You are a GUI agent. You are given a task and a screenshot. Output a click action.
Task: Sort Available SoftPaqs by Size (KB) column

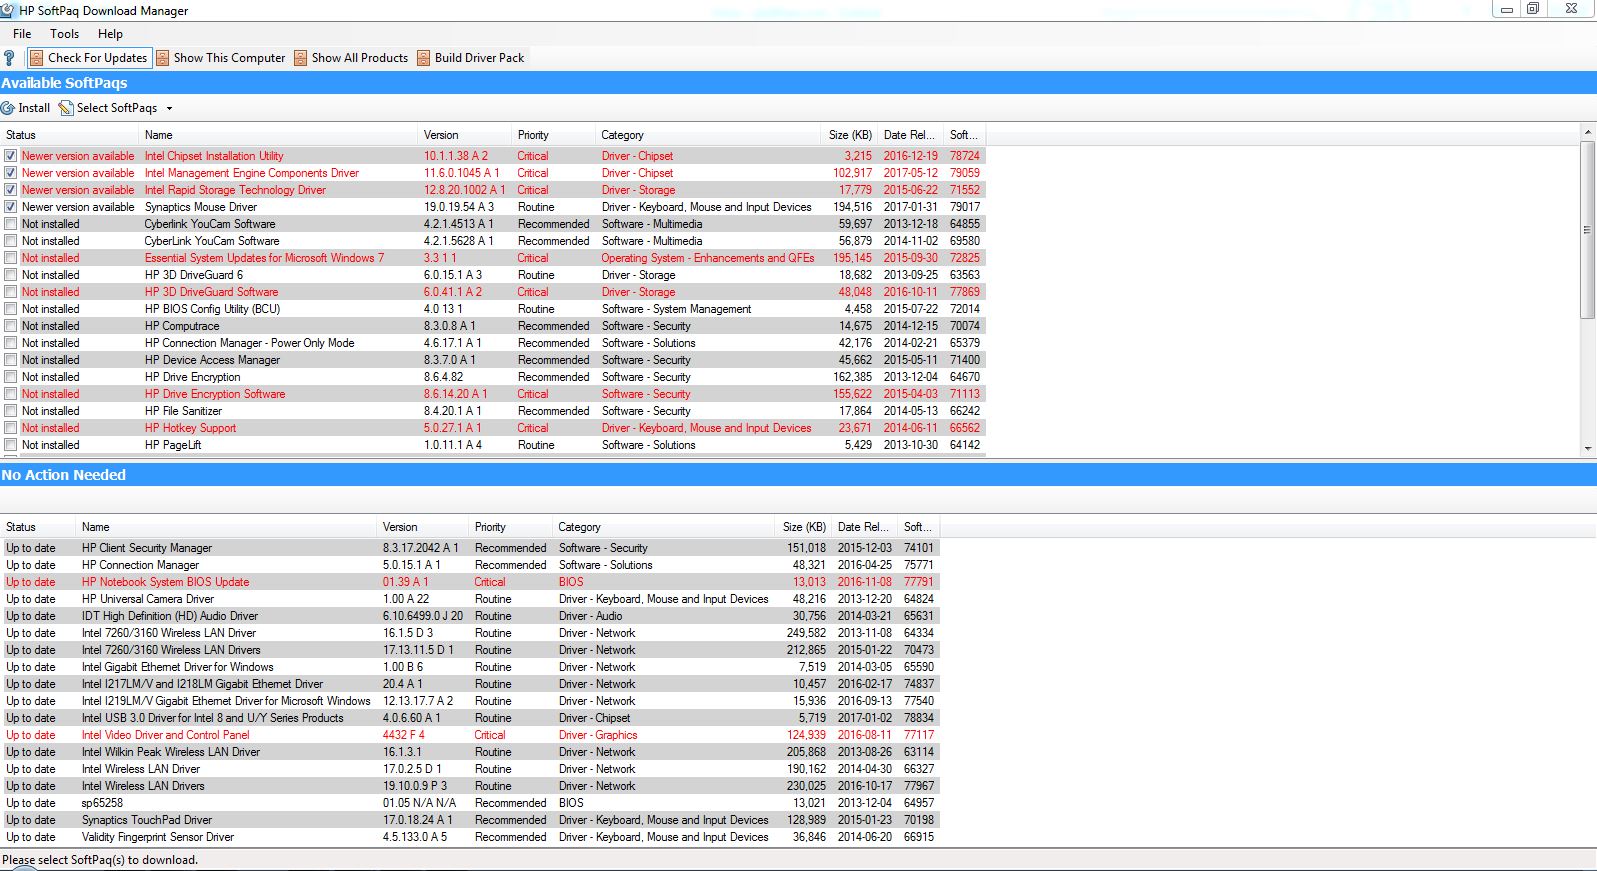coord(849,135)
